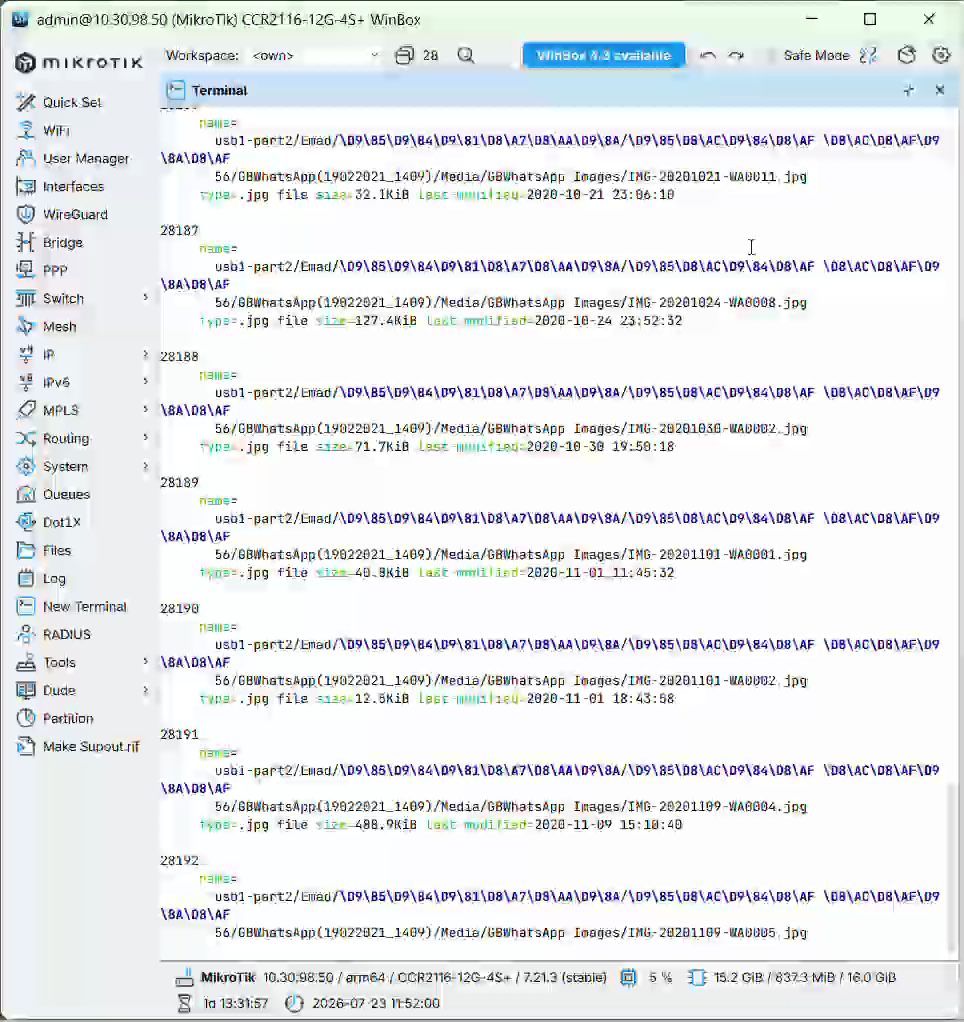Detach the Terminal panel with pin icon
964x1022 pixels.
[909, 90]
